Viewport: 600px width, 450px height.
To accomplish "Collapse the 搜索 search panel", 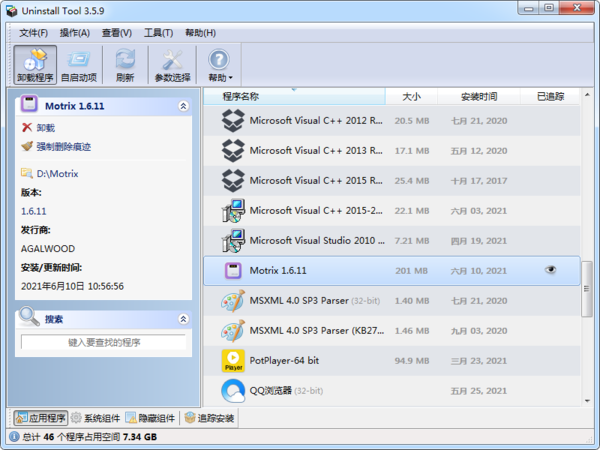I will pyautogui.click(x=183, y=319).
